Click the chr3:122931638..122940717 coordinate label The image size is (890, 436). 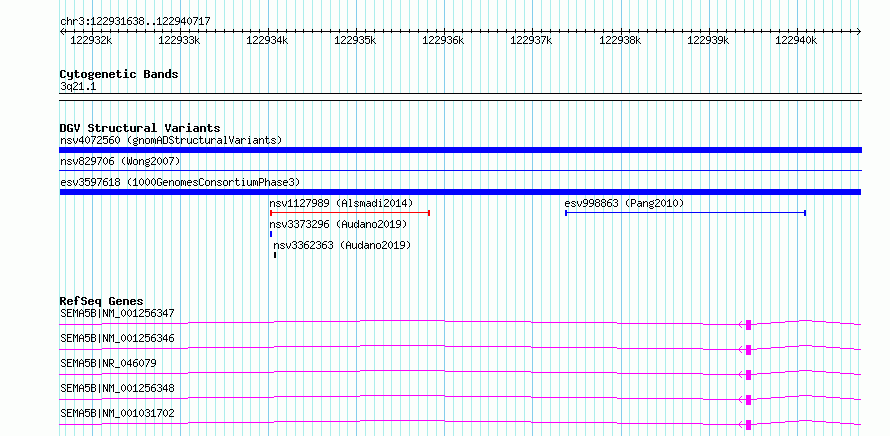coord(135,21)
